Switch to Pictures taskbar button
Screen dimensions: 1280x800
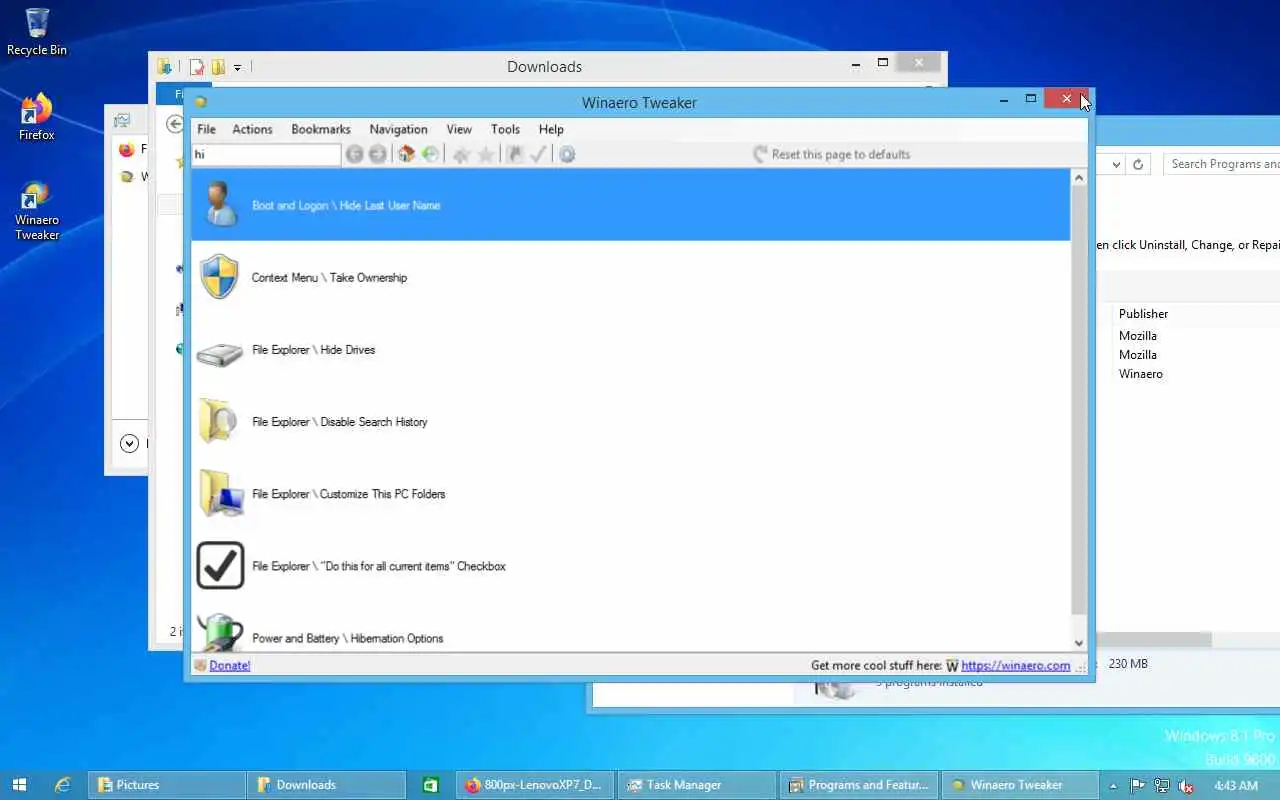(166, 785)
